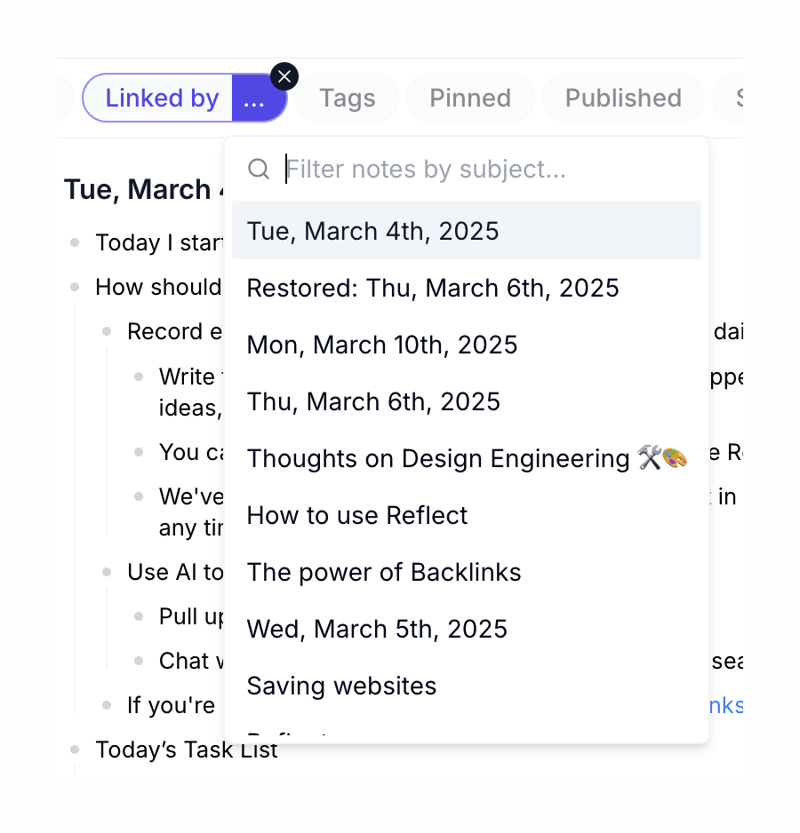800x833 pixels.
Task: Toggle the Published filter
Action: click(622, 98)
